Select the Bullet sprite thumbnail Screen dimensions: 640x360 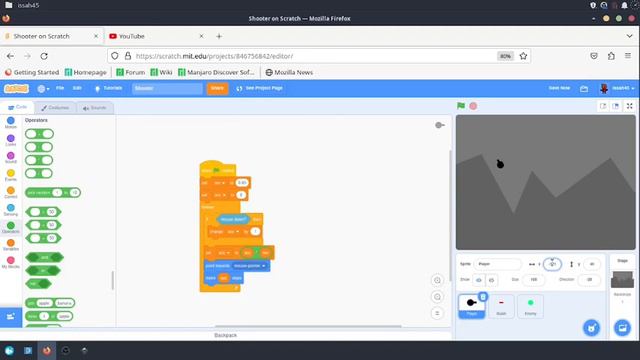coord(501,306)
